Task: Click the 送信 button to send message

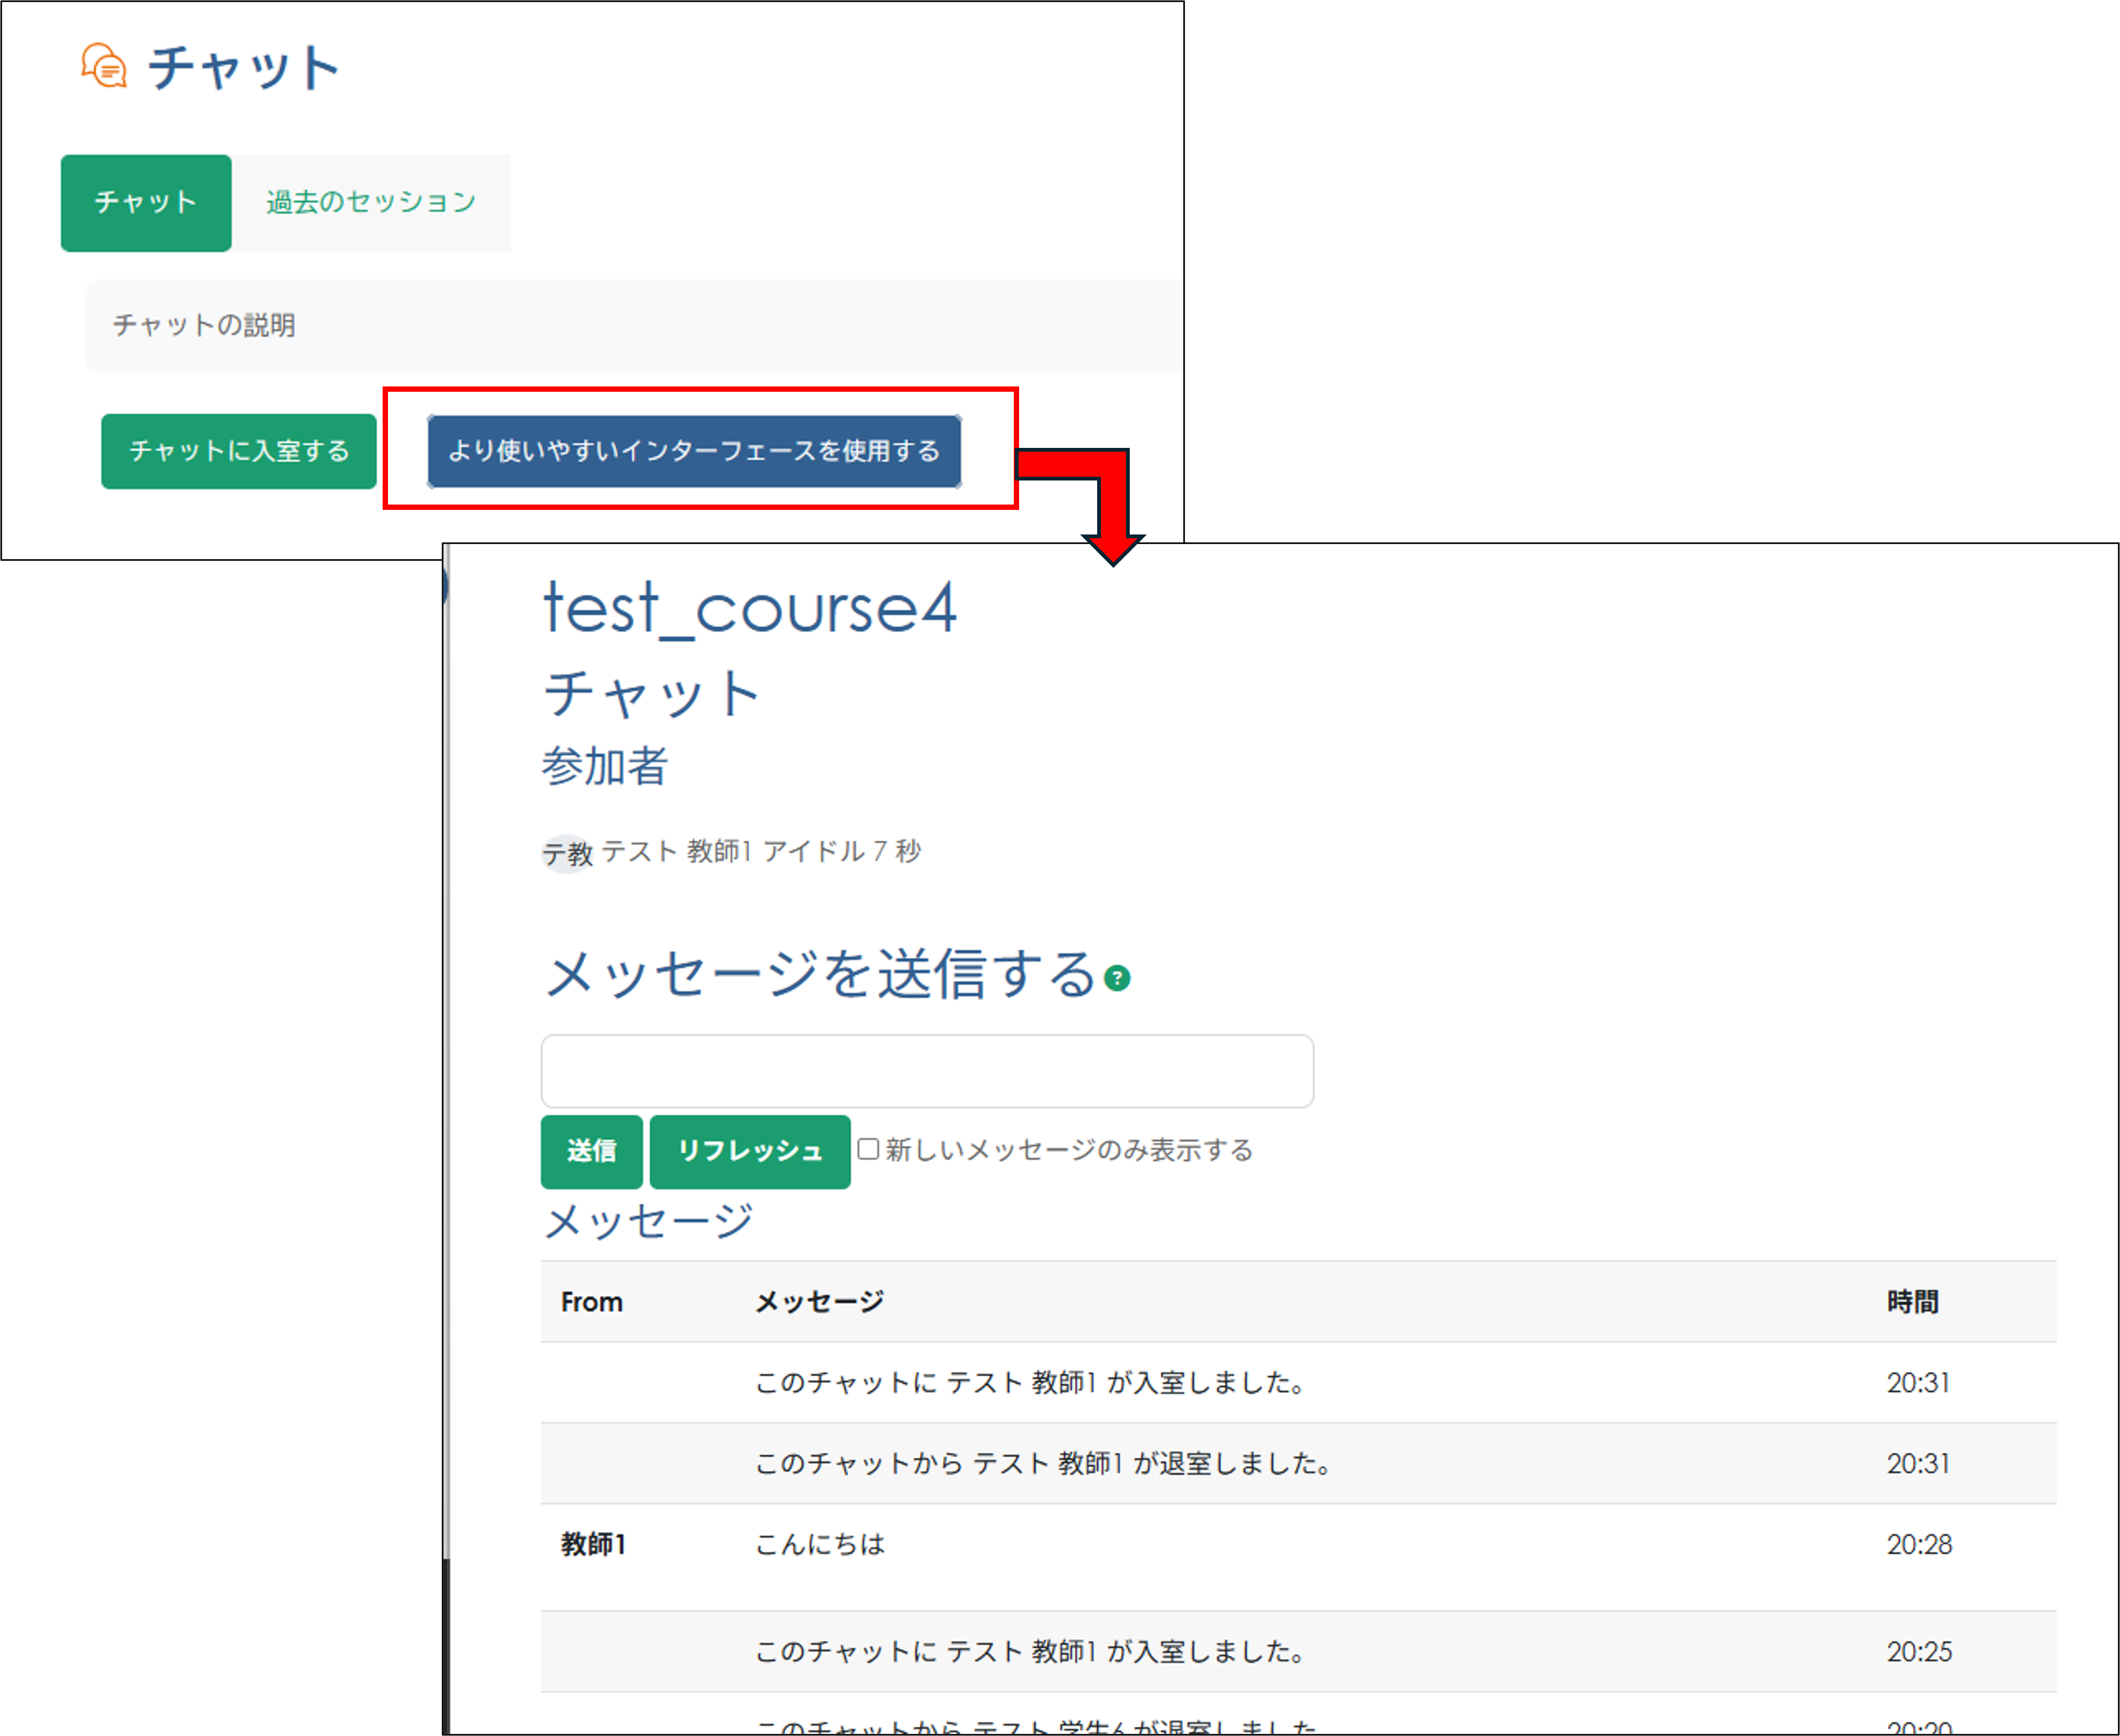Action: point(590,1152)
